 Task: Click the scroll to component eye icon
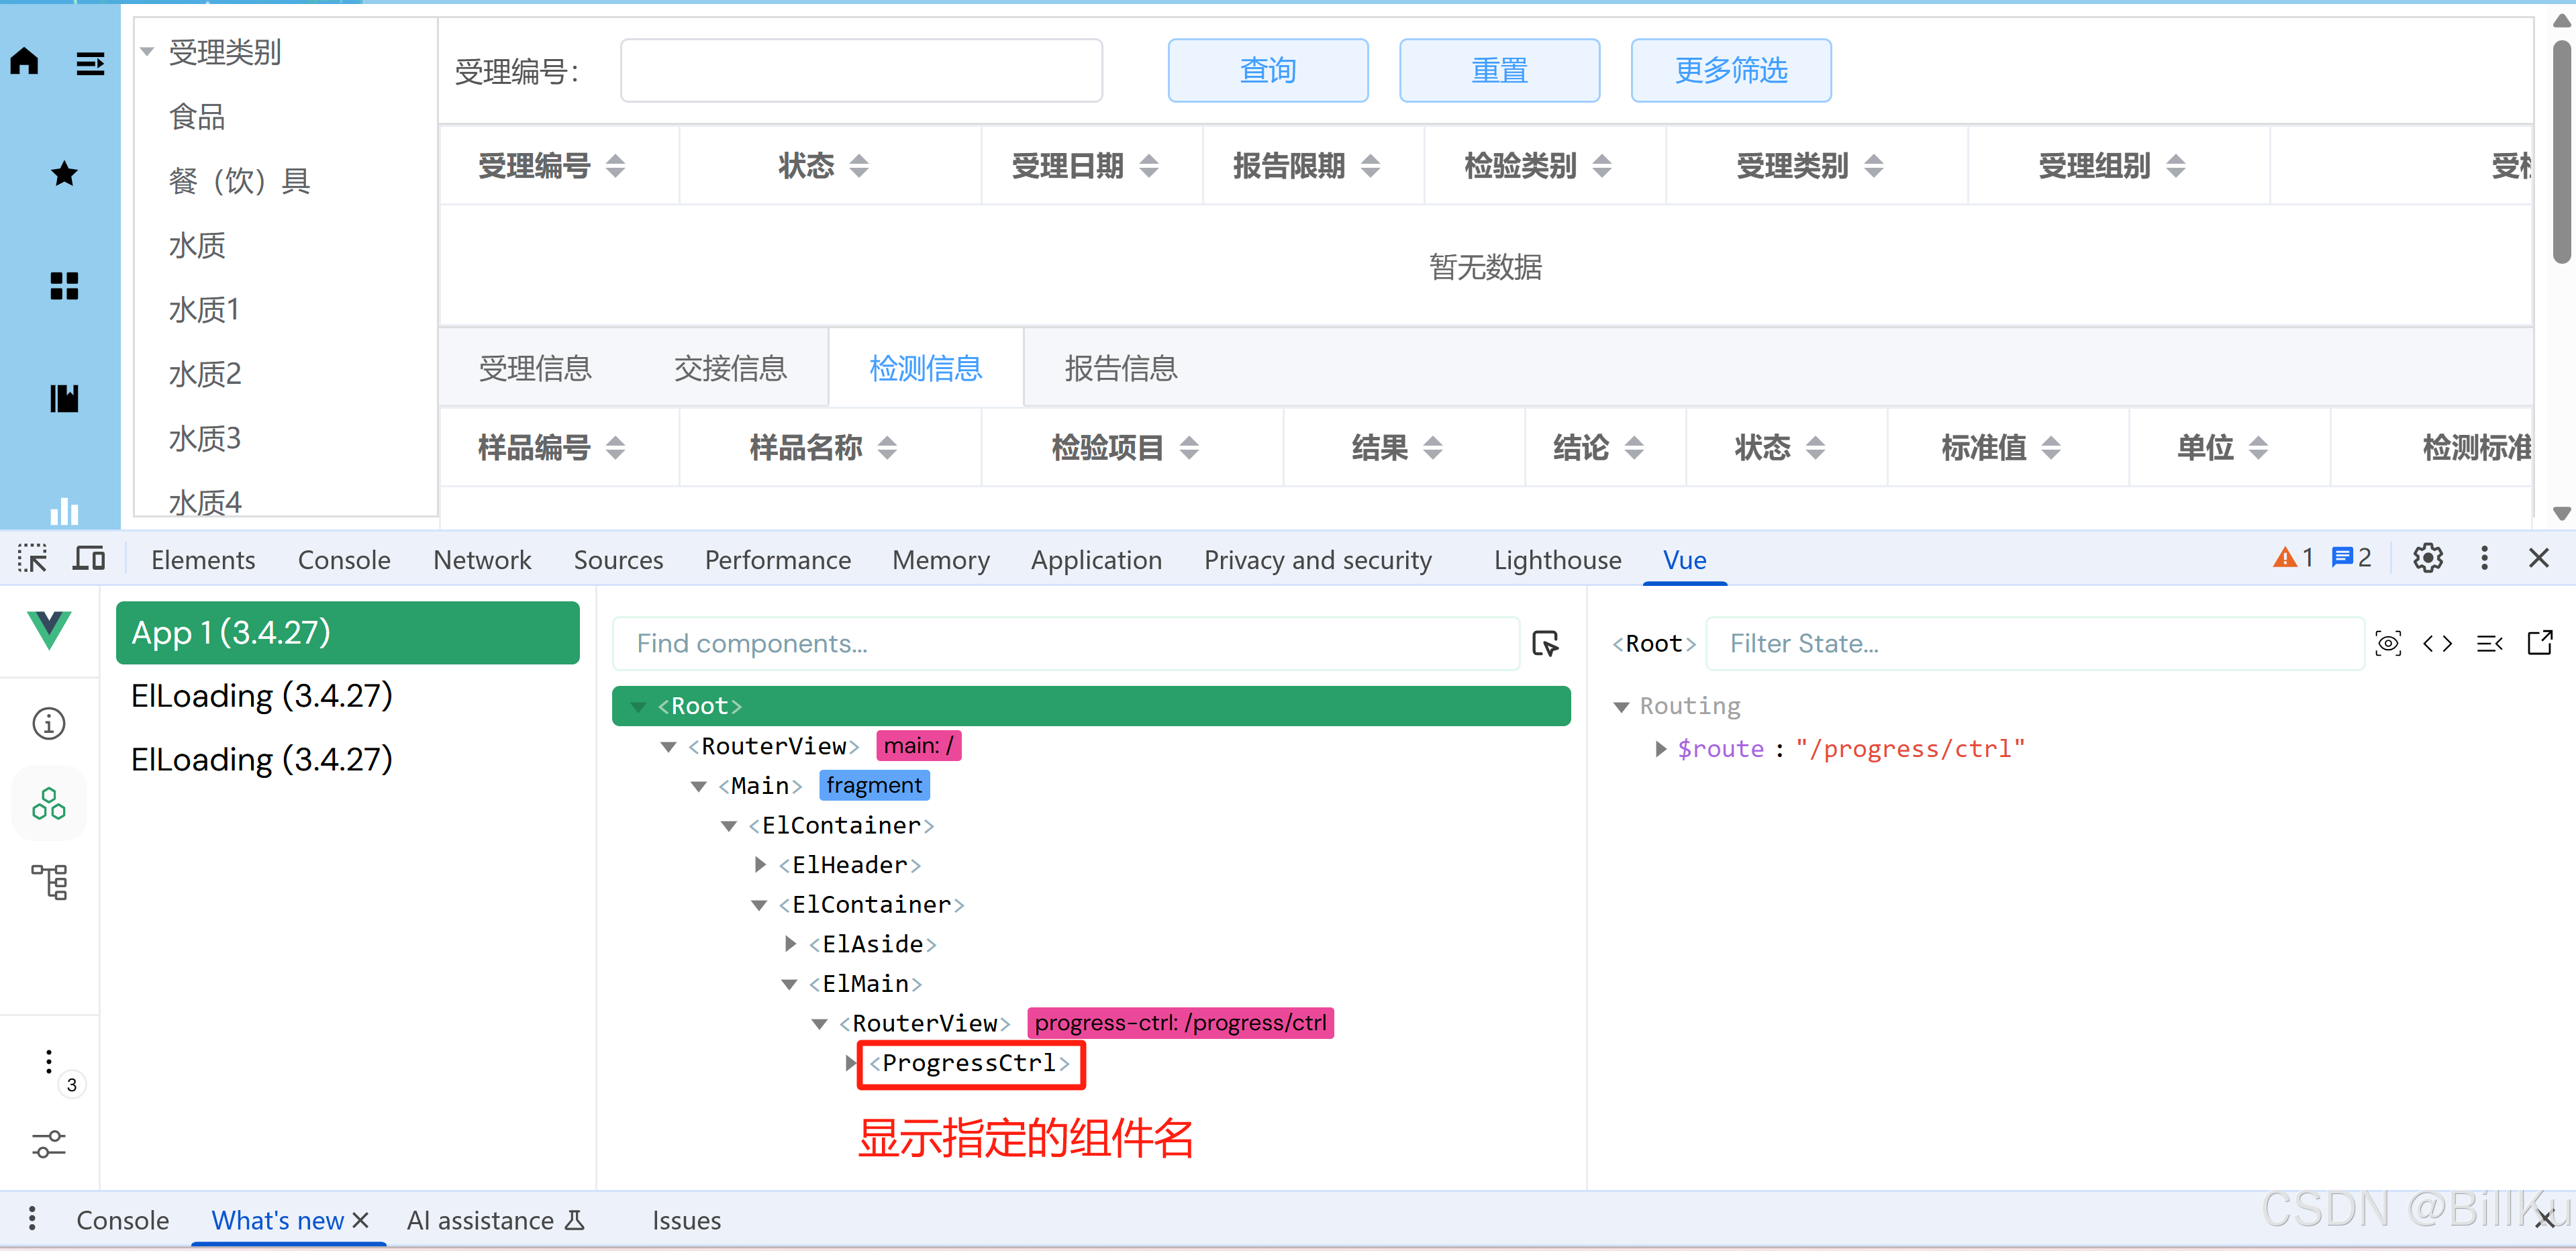click(x=2388, y=643)
